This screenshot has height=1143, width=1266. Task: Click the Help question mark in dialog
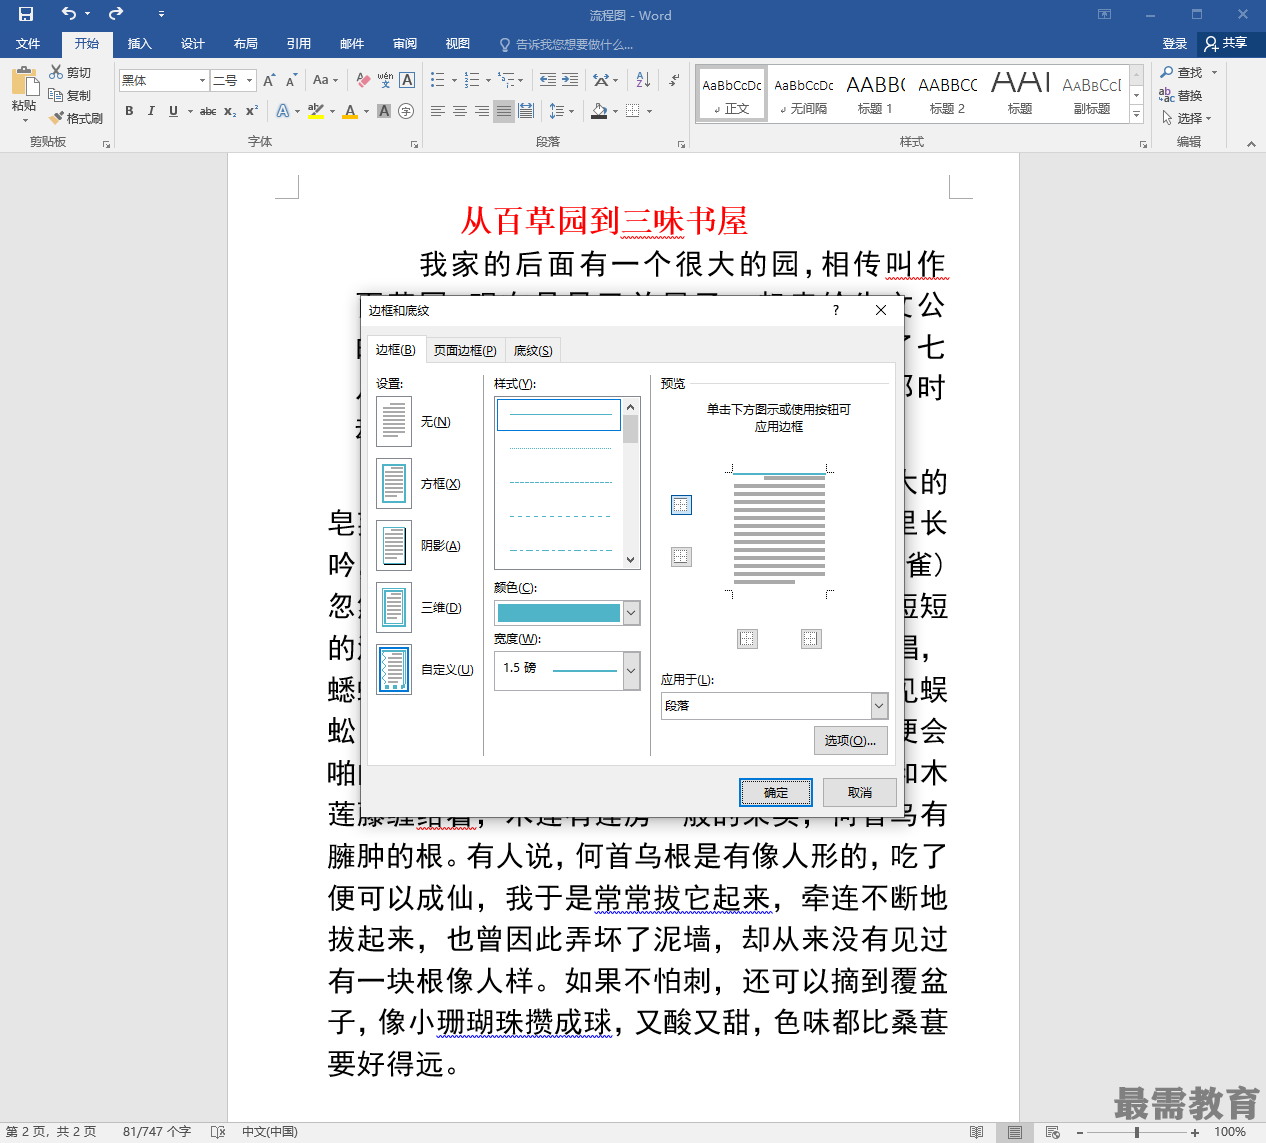[x=836, y=310]
